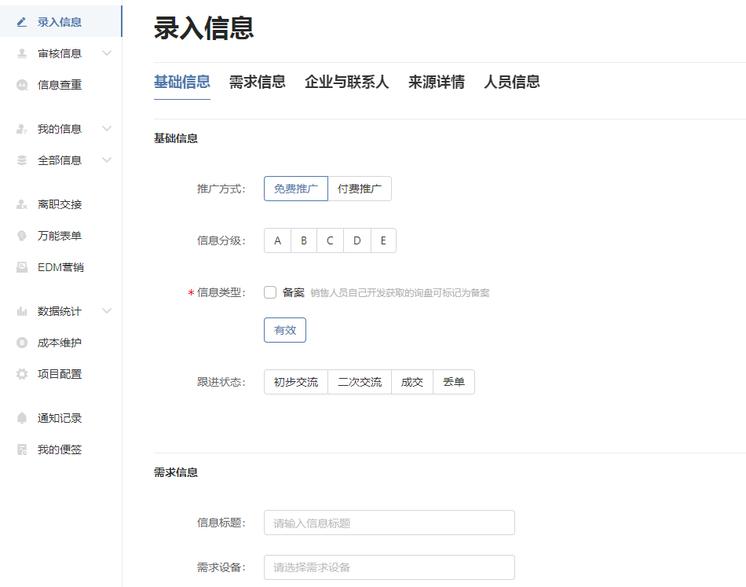Open the 需求设备 selection dropdown
This screenshot has height=587, width=746.
pos(389,567)
